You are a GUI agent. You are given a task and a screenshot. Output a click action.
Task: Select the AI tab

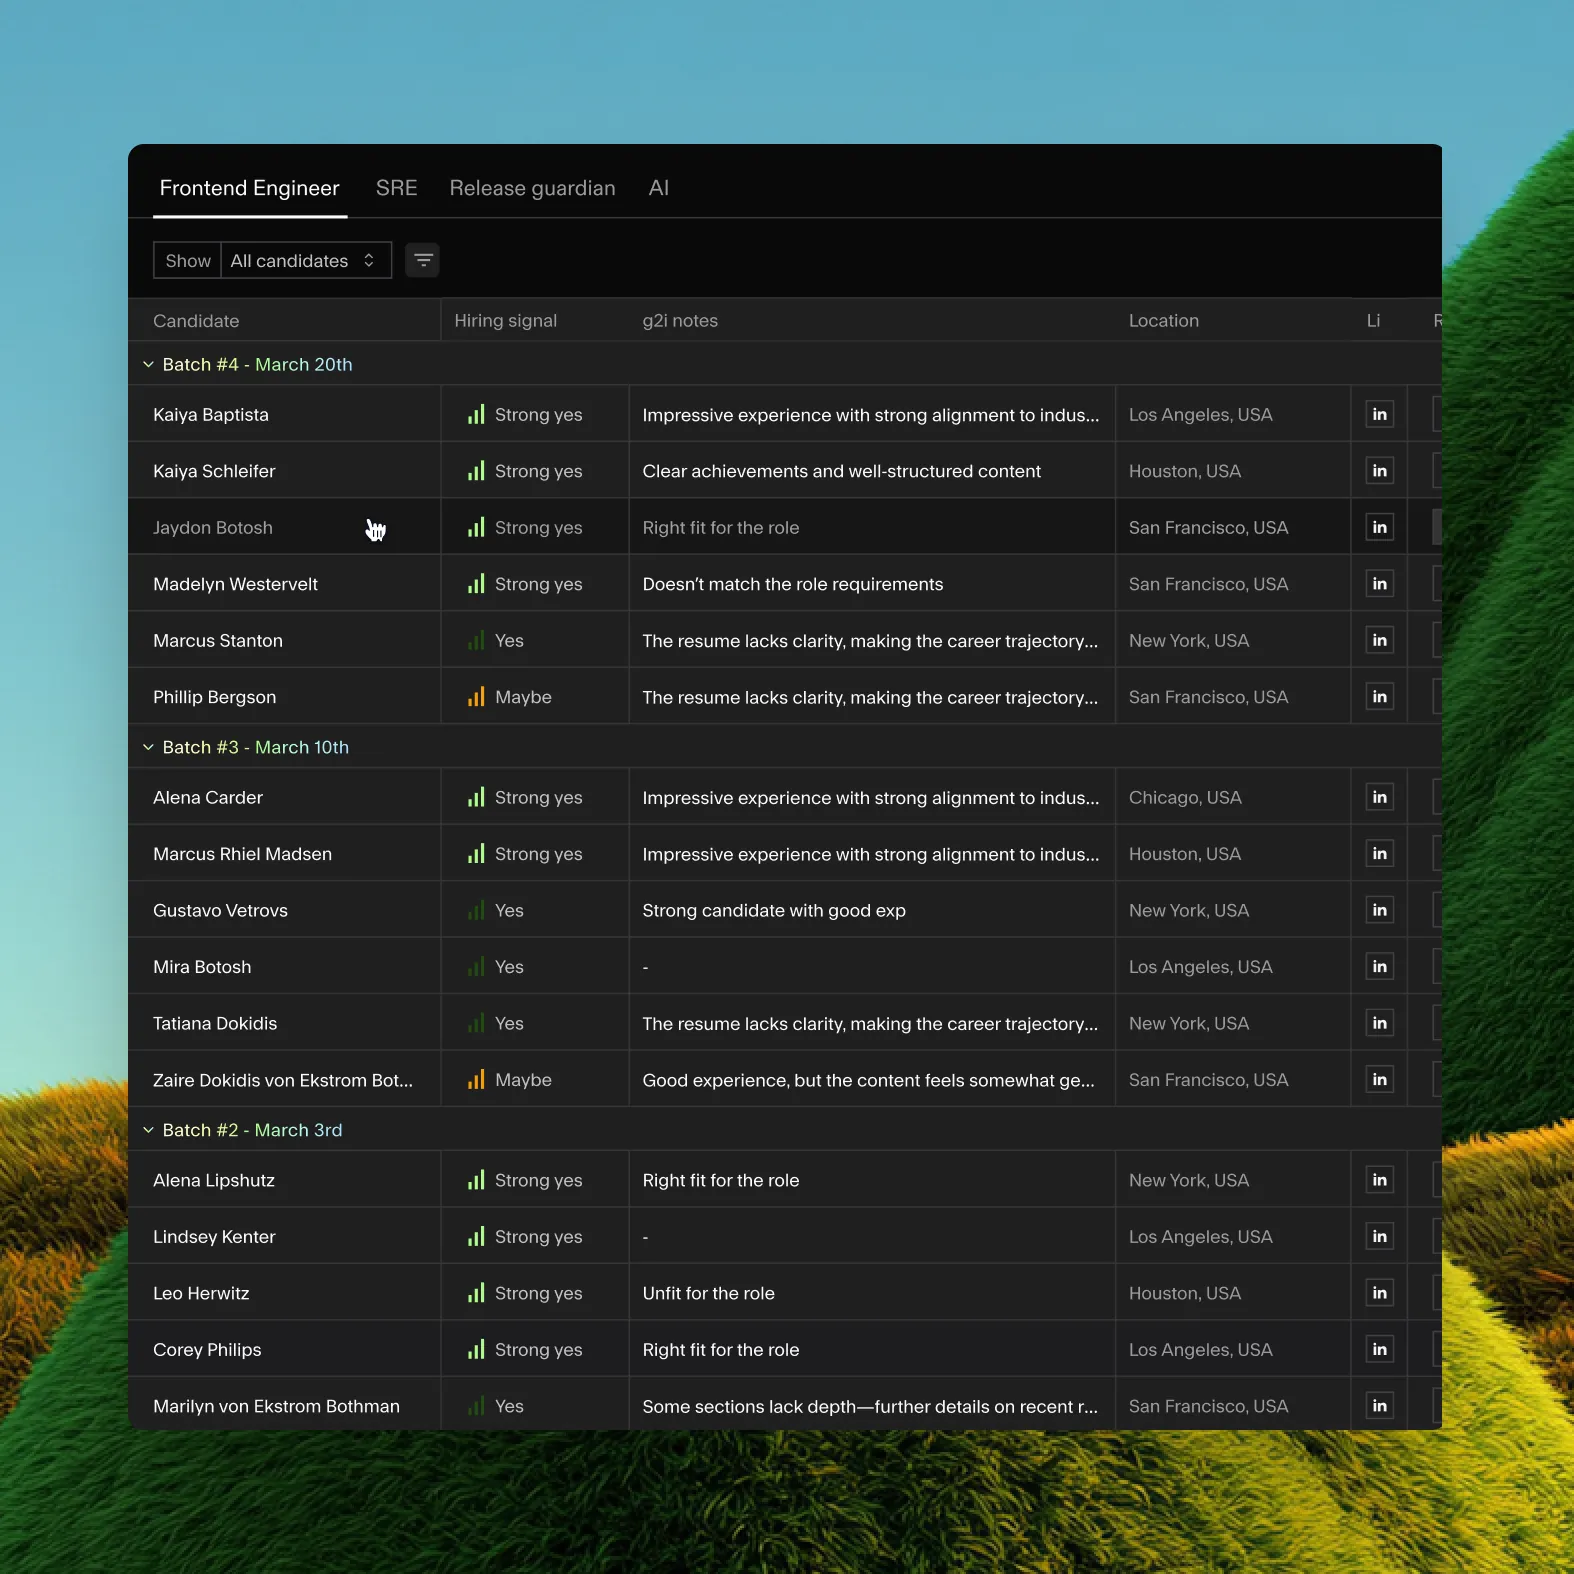(x=659, y=188)
